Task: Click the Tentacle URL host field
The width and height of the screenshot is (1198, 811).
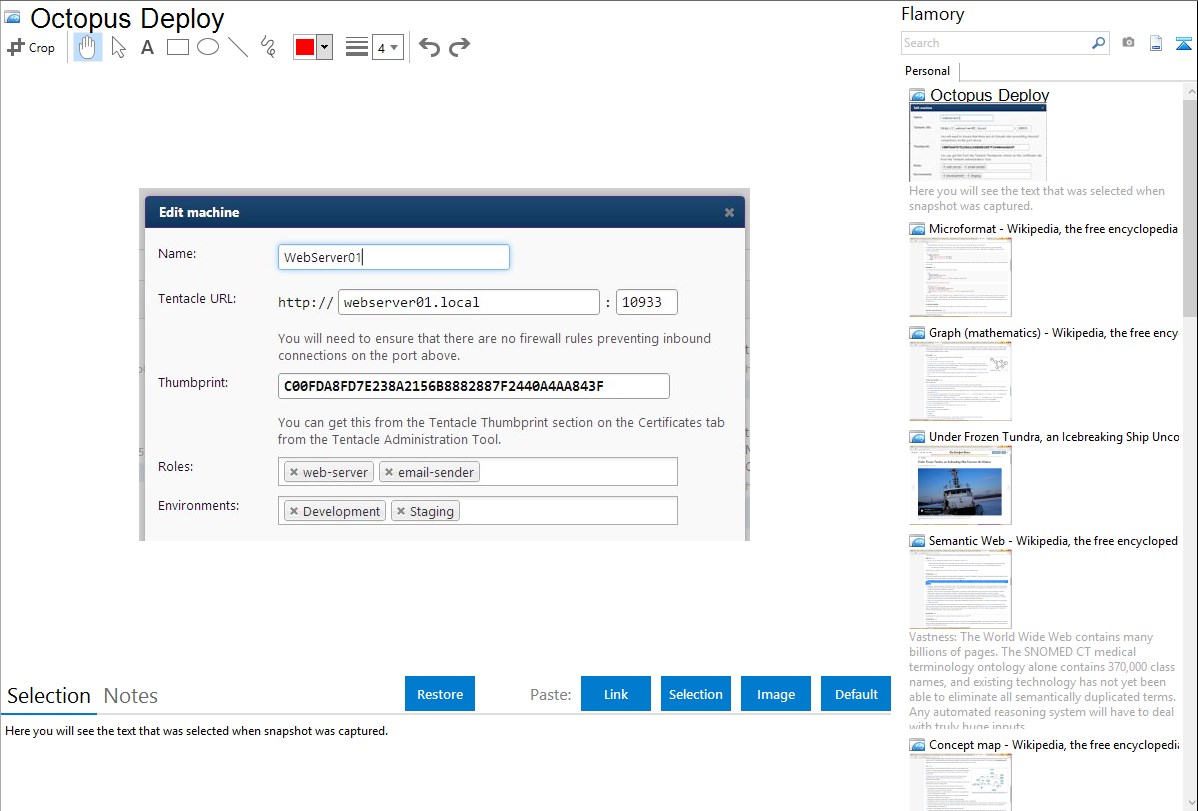Action: click(x=469, y=302)
